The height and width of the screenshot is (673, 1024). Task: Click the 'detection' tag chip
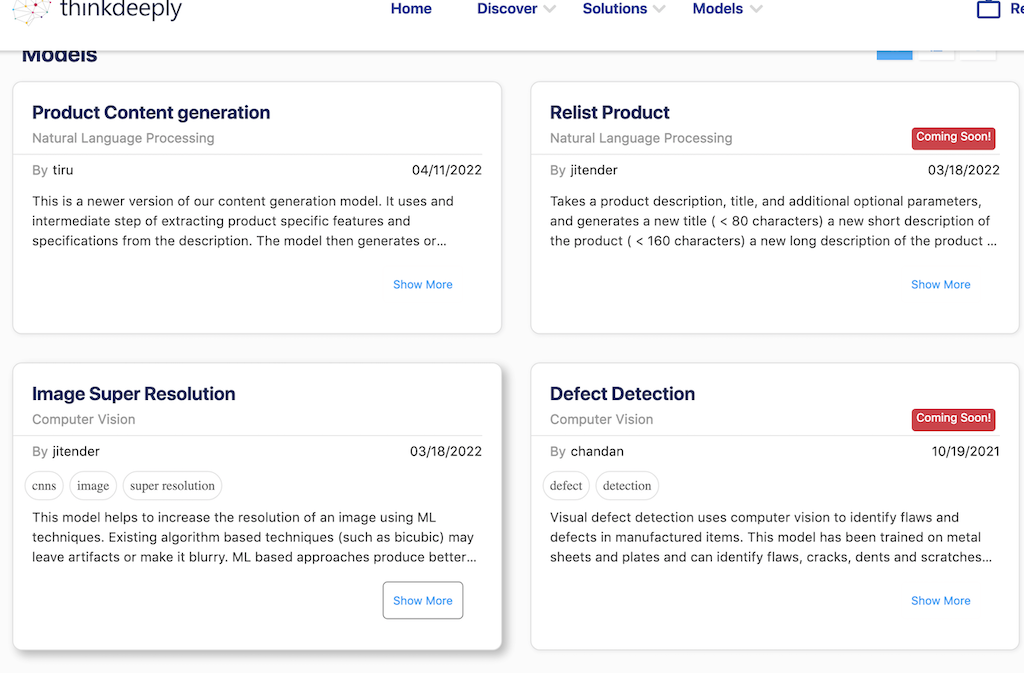click(627, 486)
